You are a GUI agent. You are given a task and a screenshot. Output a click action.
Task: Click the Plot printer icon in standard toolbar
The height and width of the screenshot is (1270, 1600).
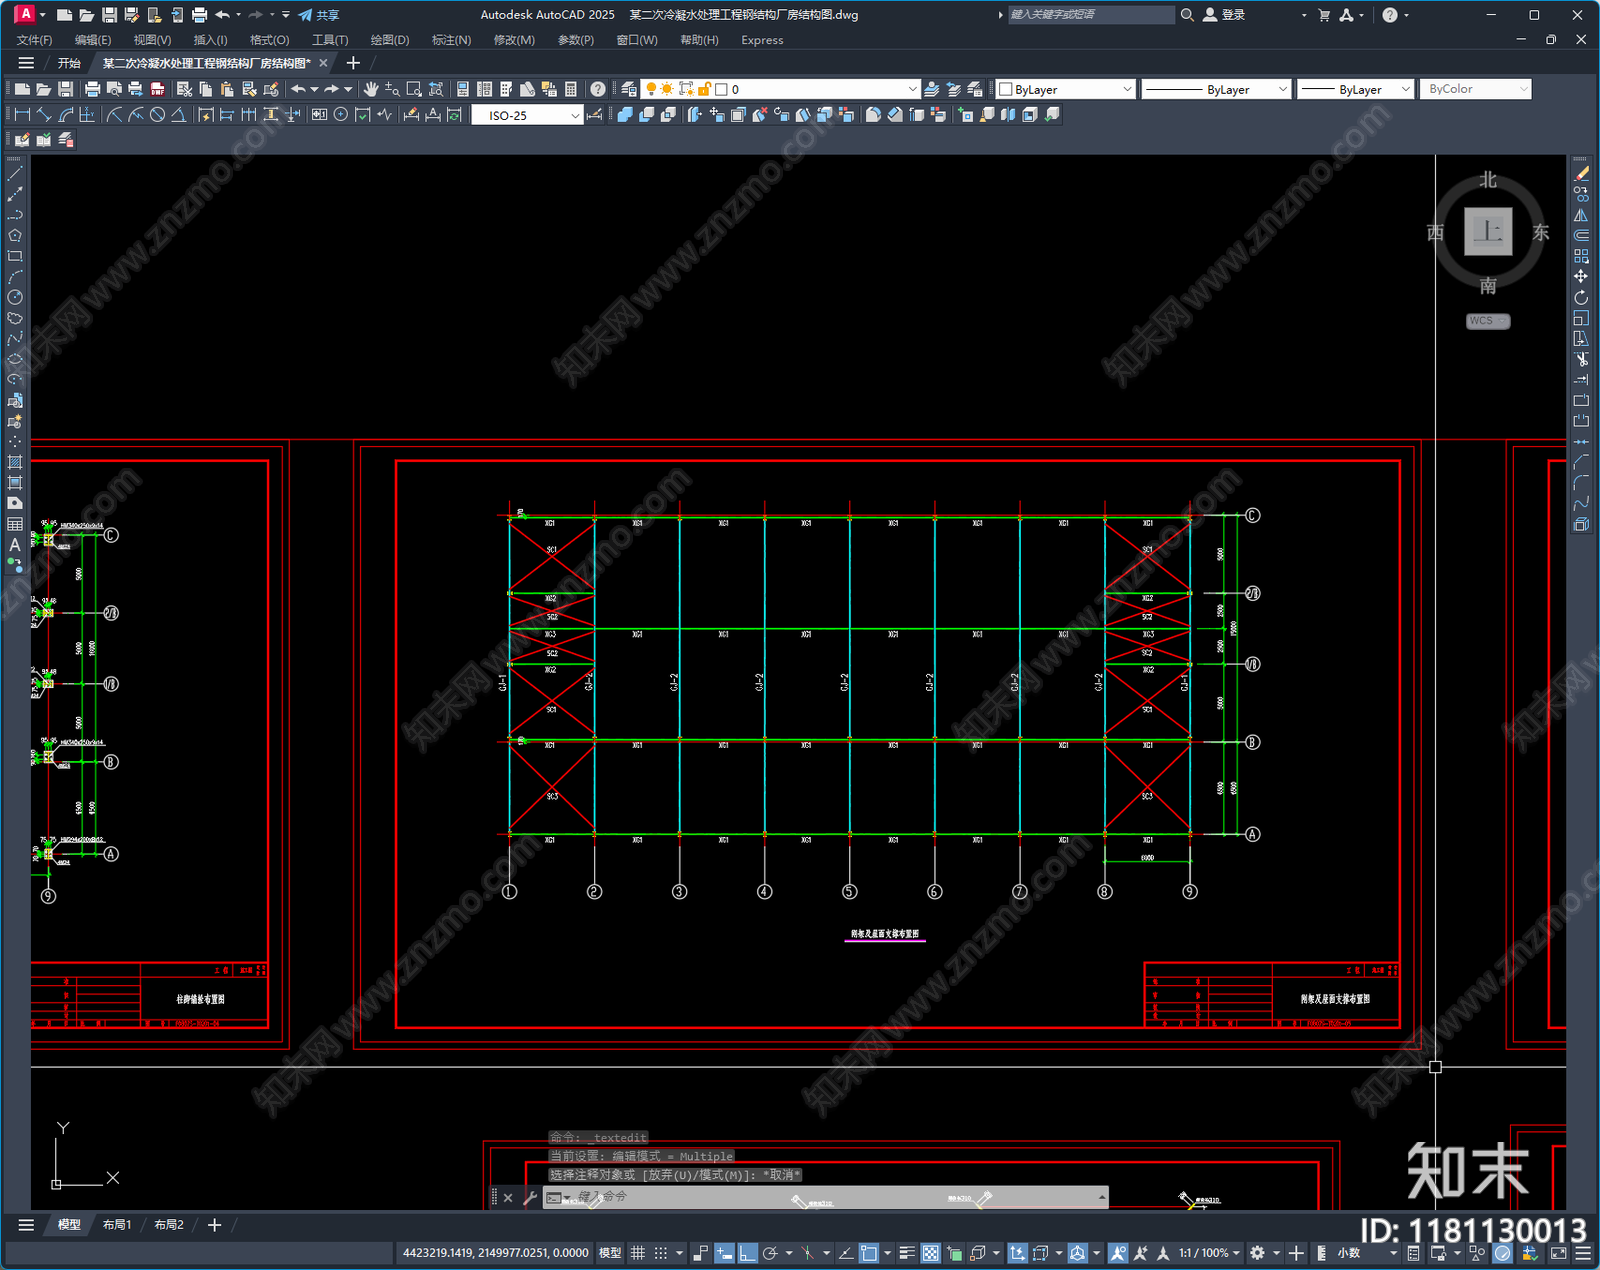[x=92, y=89]
